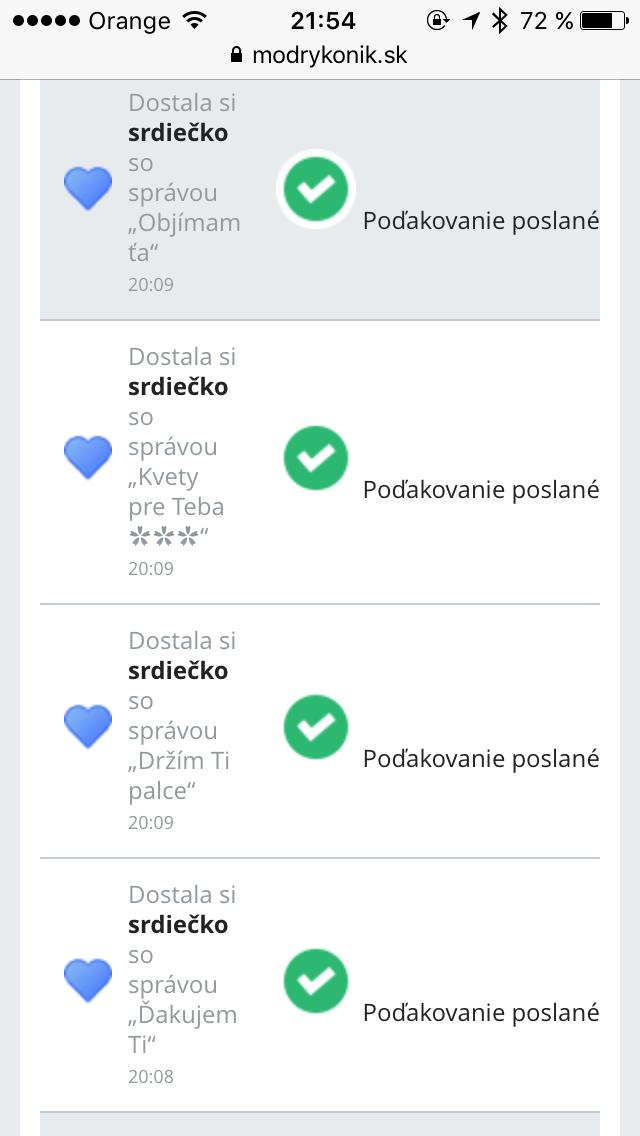Tap „Poďakovanie poslané“ in „Objímam ťa“ row
The width and height of the screenshot is (640, 1136).
pos(481,221)
